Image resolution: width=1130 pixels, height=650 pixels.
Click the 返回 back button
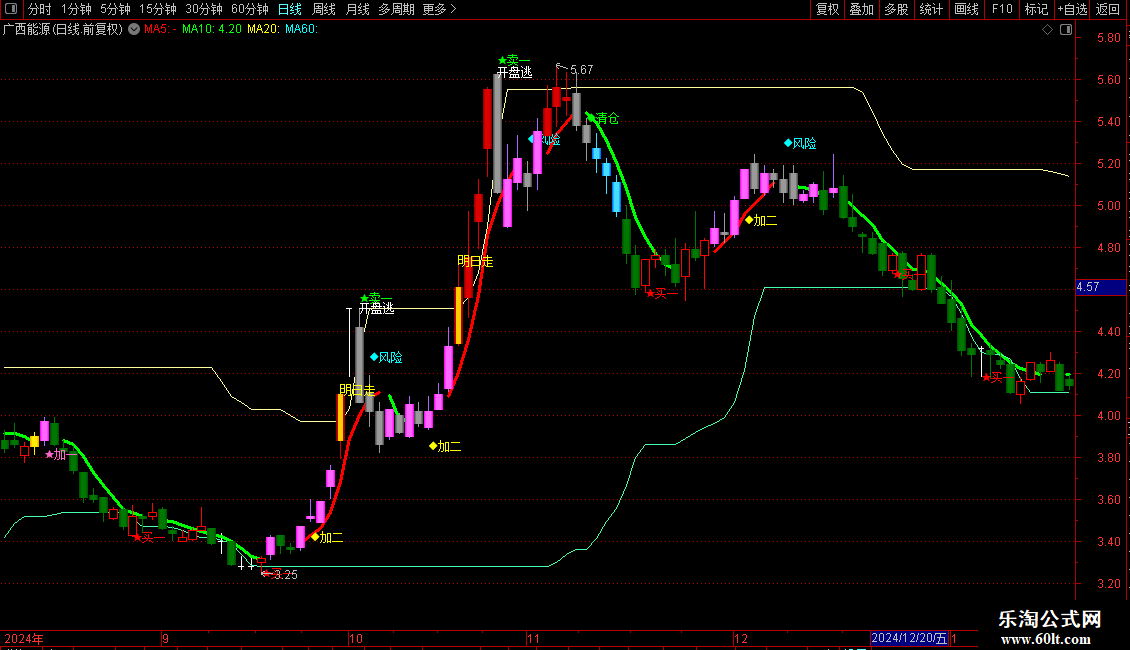tap(1108, 9)
